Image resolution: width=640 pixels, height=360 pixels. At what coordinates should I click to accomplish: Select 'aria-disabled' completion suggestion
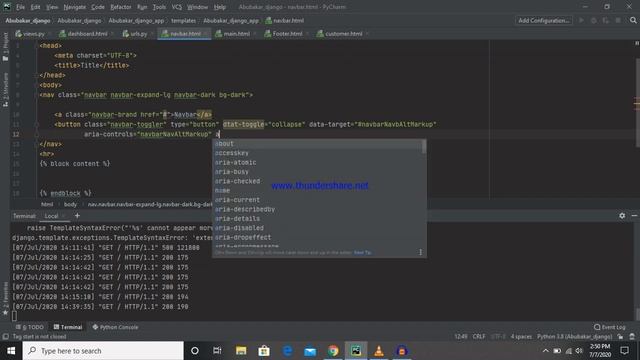317,228
